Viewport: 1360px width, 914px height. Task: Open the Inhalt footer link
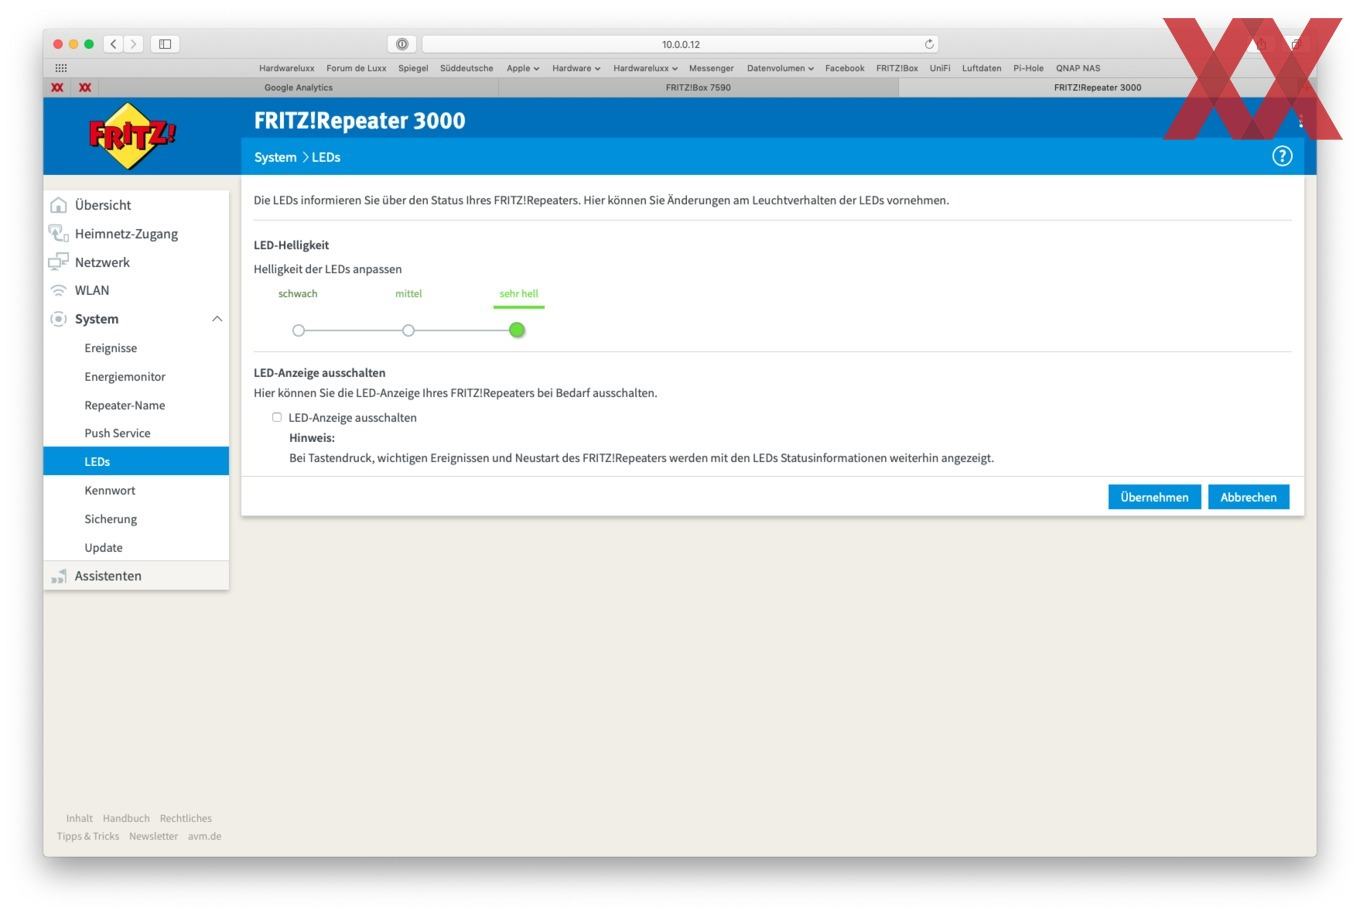click(79, 818)
